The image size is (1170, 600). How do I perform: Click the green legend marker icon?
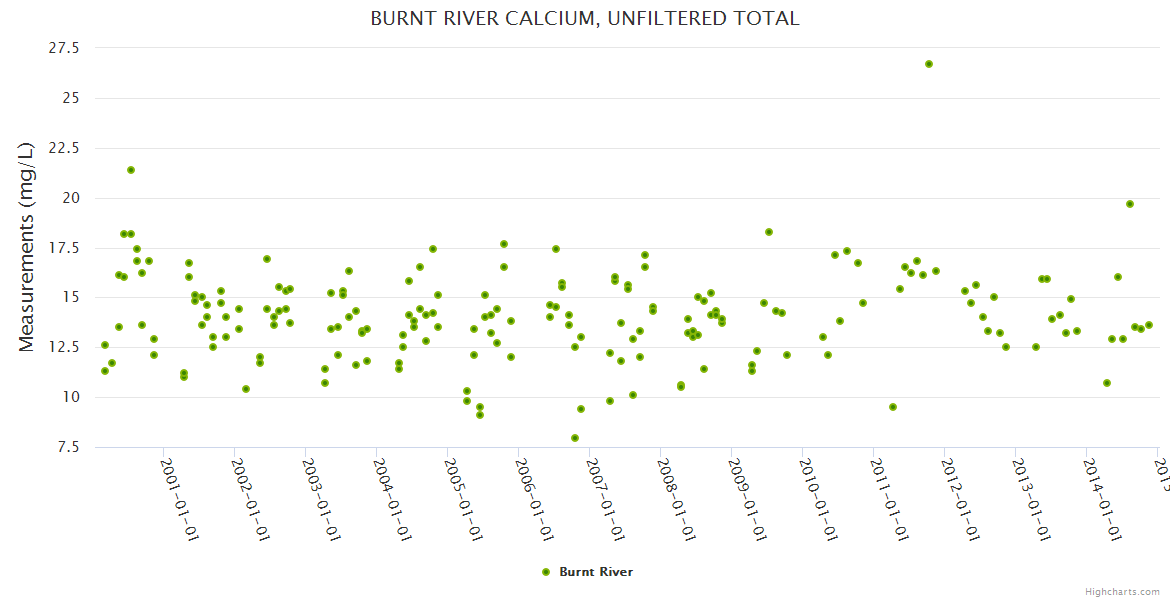(546, 572)
